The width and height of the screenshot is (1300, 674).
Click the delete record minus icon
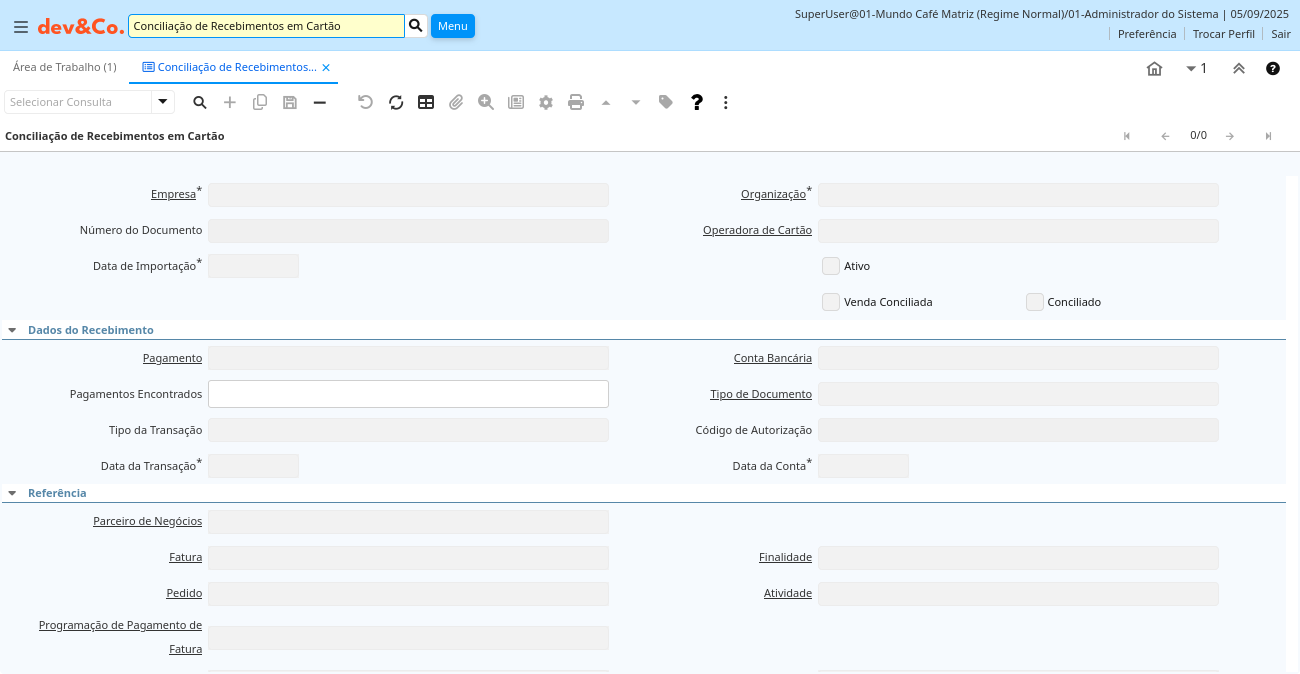click(x=320, y=102)
